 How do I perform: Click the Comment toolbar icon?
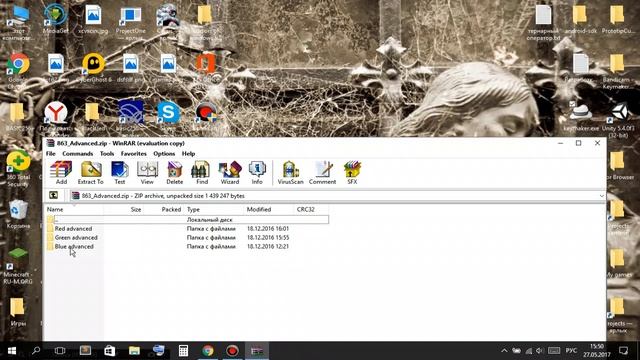coord(322,173)
